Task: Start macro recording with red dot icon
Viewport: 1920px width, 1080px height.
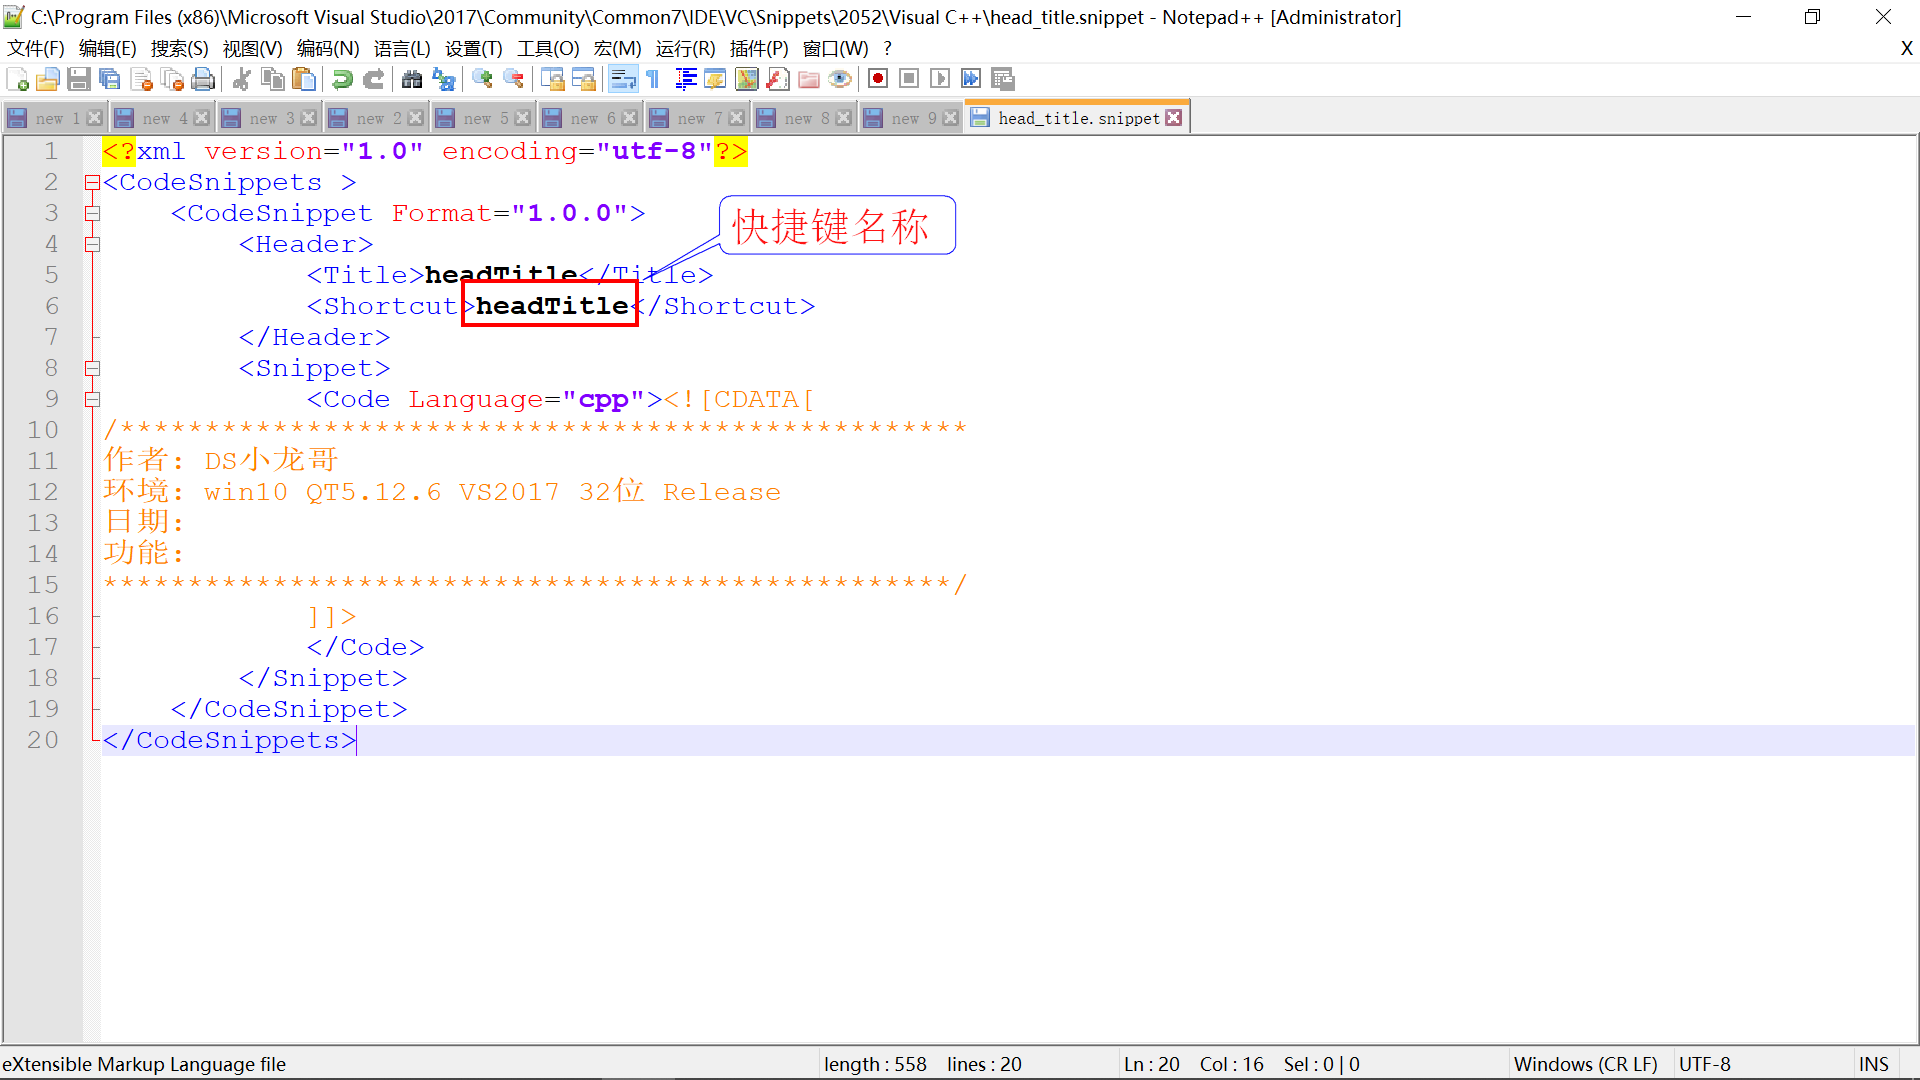Action: pos(878,79)
